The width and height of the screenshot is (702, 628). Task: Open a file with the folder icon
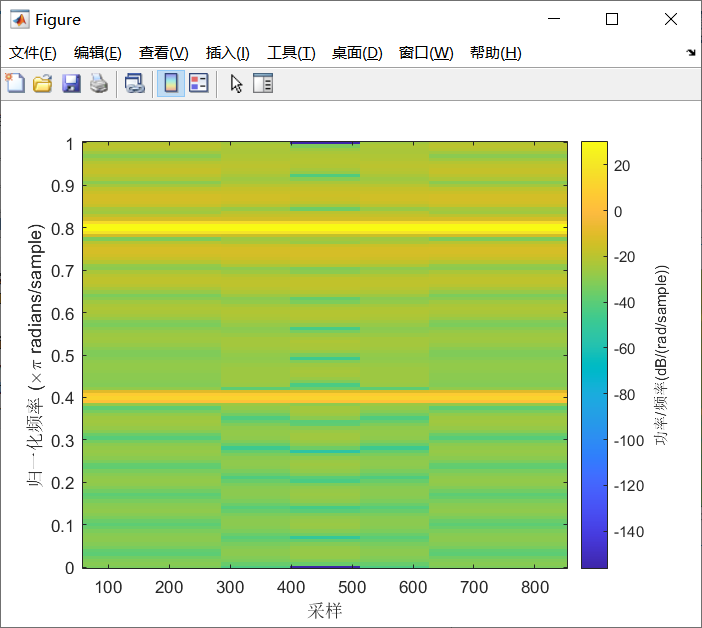click(43, 84)
